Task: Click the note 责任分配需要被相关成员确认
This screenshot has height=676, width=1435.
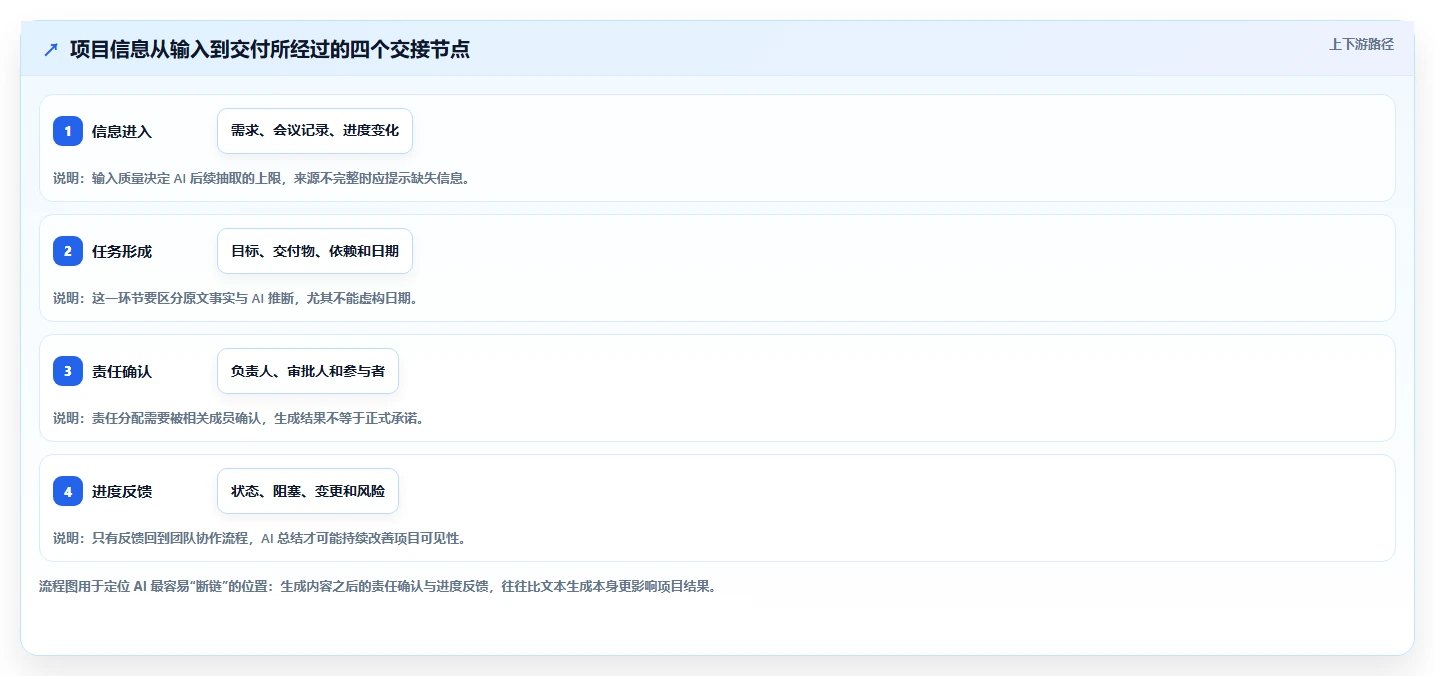Action: pos(239,418)
